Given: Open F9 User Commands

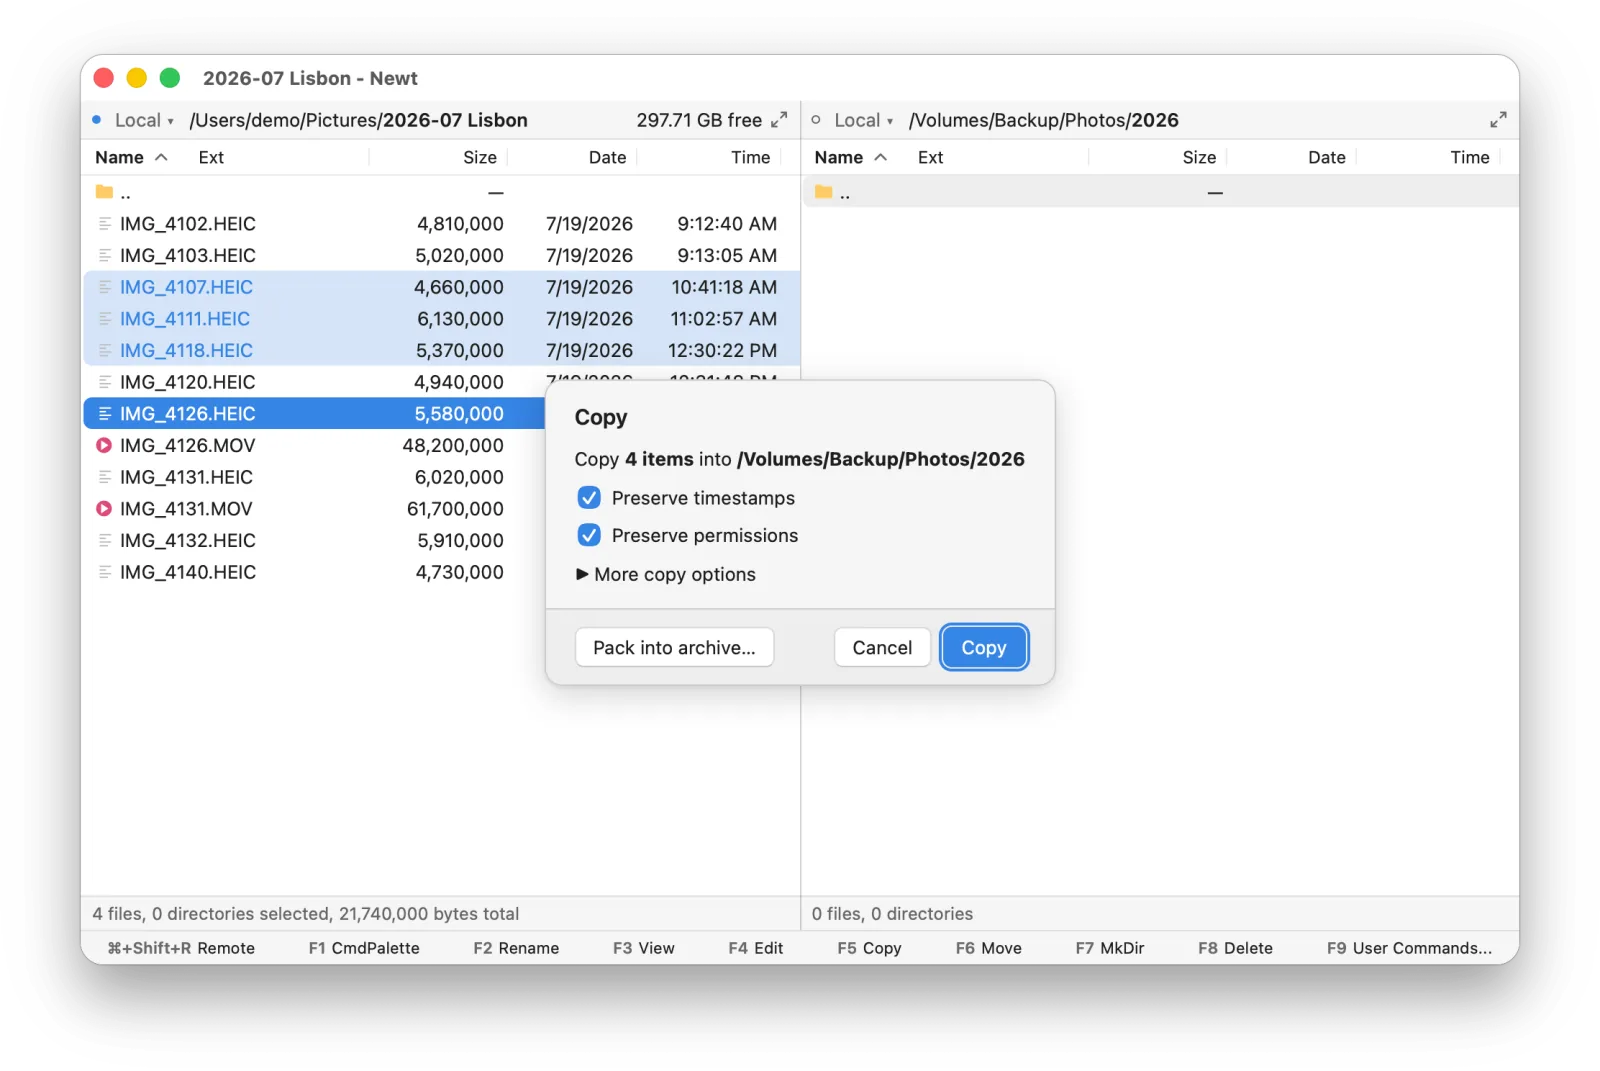Looking at the screenshot, I should (x=1409, y=948).
